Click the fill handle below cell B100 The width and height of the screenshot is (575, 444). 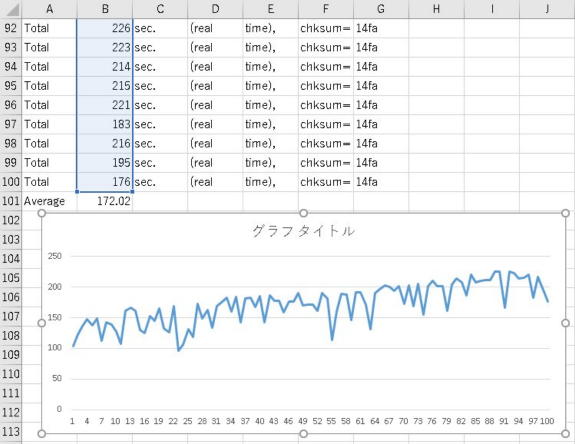point(132,191)
